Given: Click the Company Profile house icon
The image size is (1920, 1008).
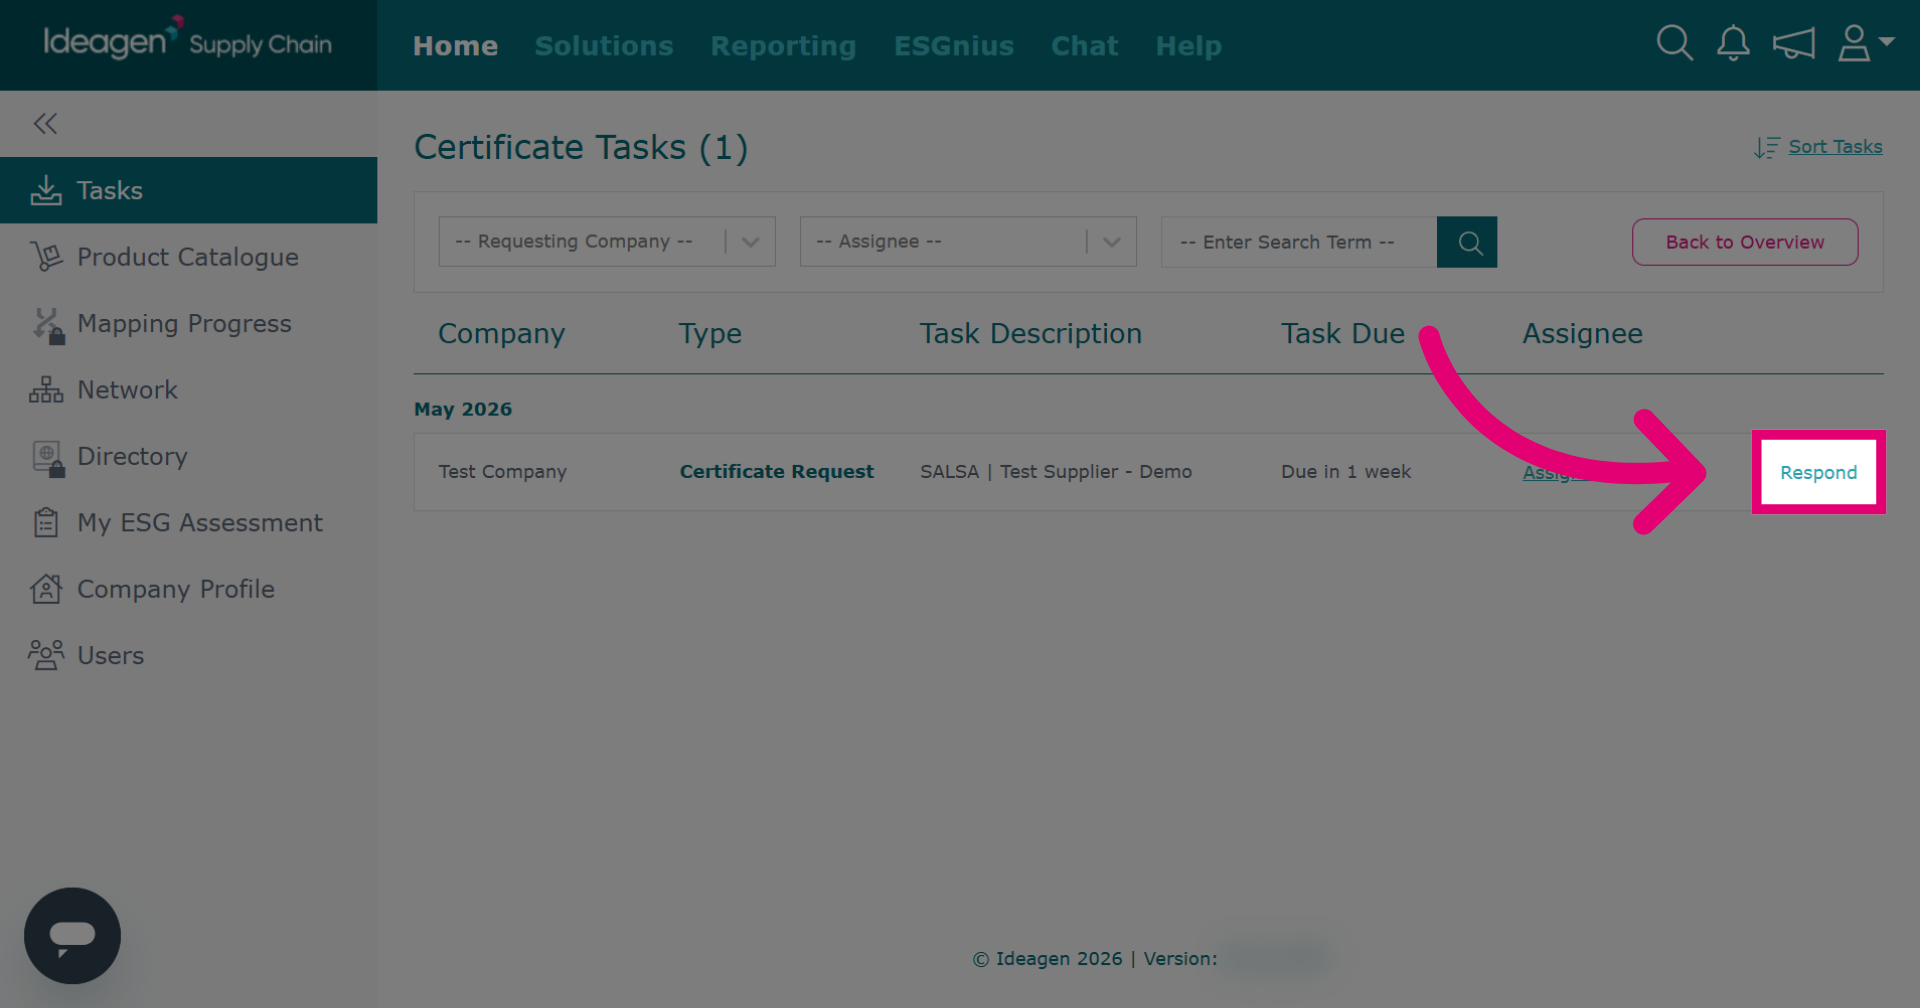Looking at the screenshot, I should [x=46, y=589].
